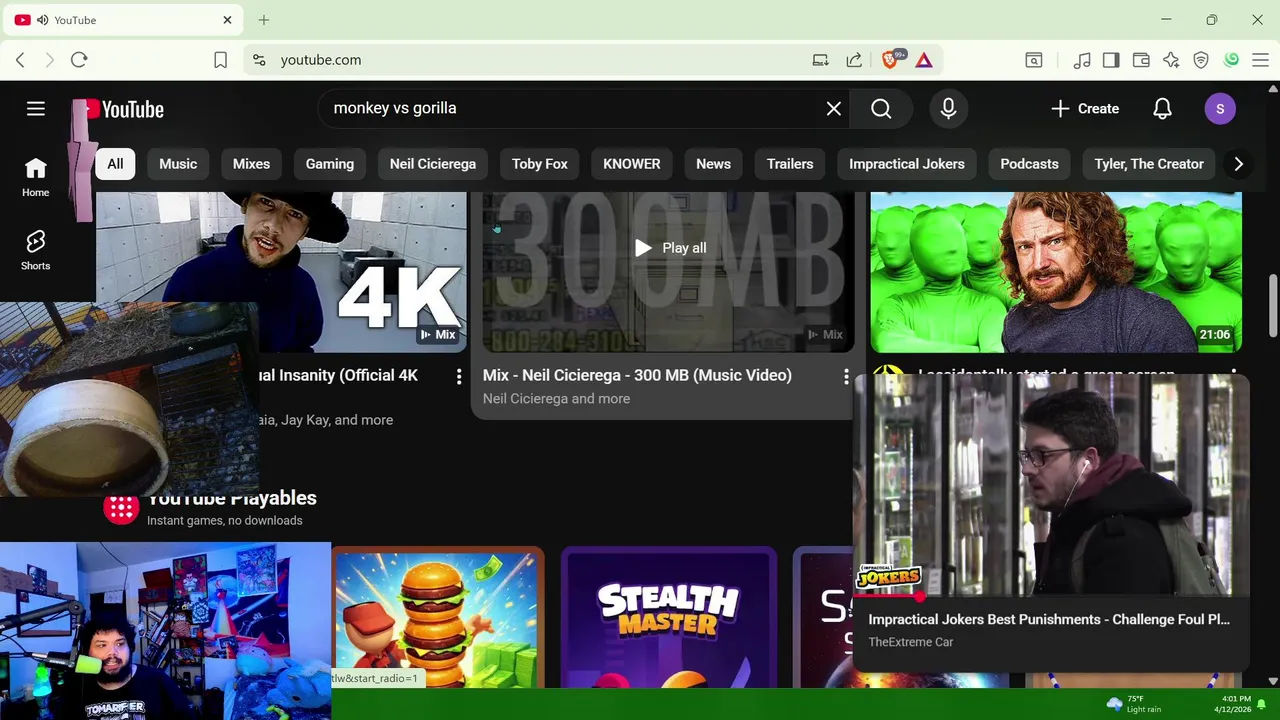Bookmark this page
1280x720 pixels.
point(220,60)
